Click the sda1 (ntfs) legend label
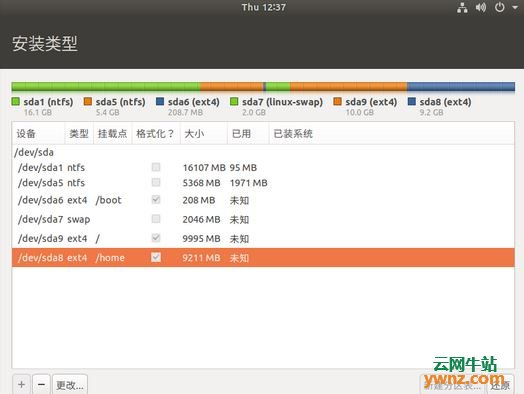 (48, 102)
